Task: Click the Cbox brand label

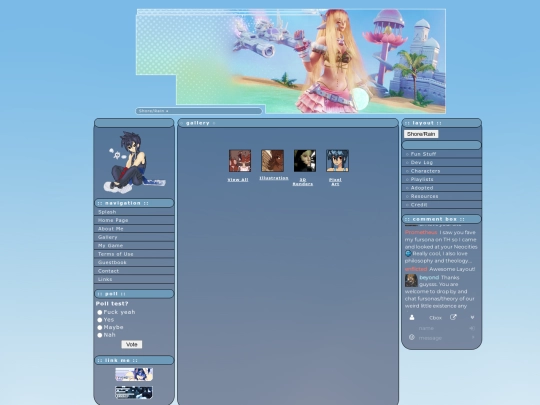Action: [x=435, y=318]
